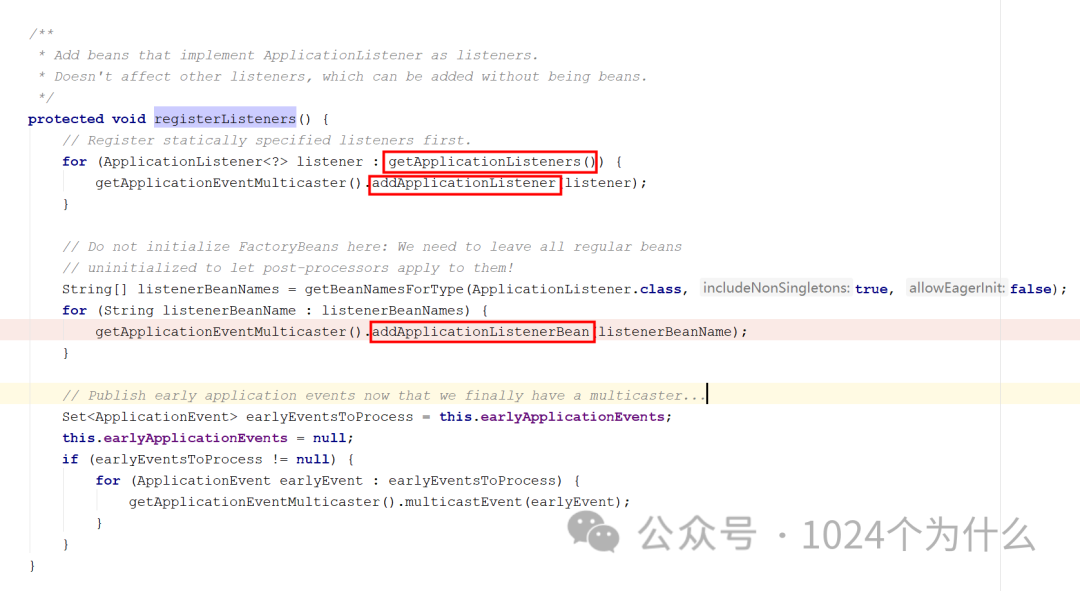Click the allowEagerInit: parameter hint
This screenshot has height=591, width=1080.
(x=957, y=288)
